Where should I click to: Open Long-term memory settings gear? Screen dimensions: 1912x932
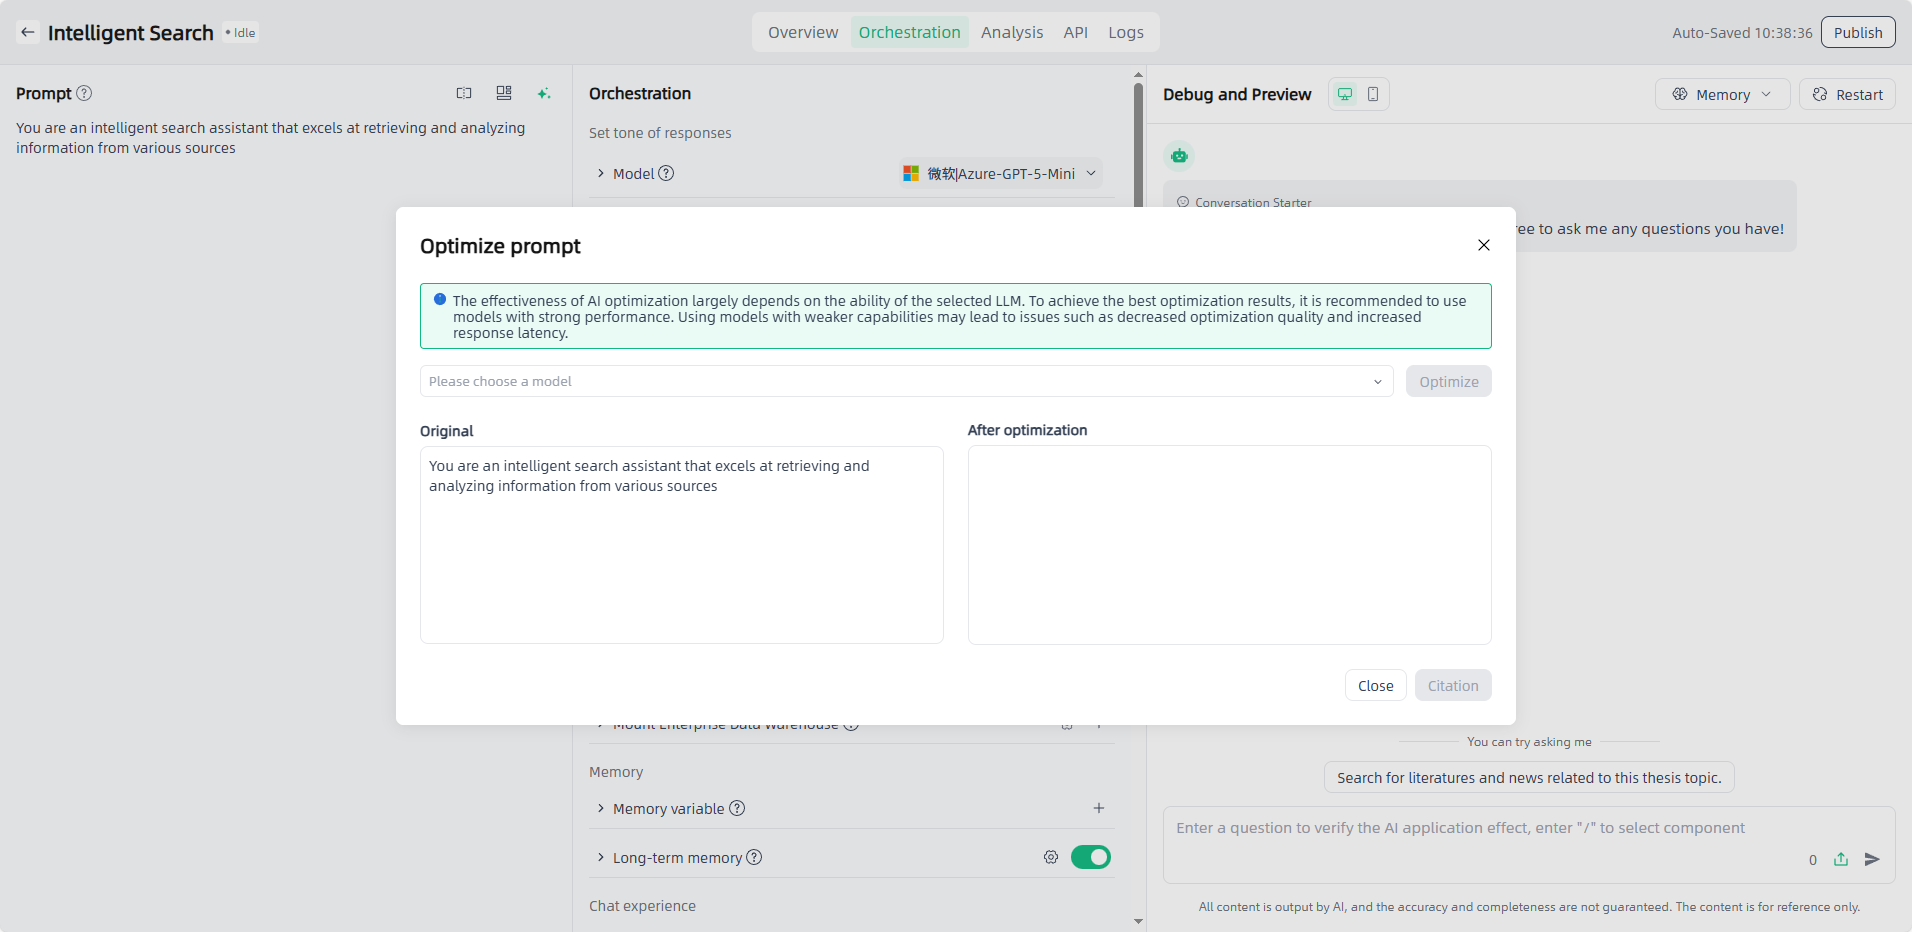(1051, 857)
